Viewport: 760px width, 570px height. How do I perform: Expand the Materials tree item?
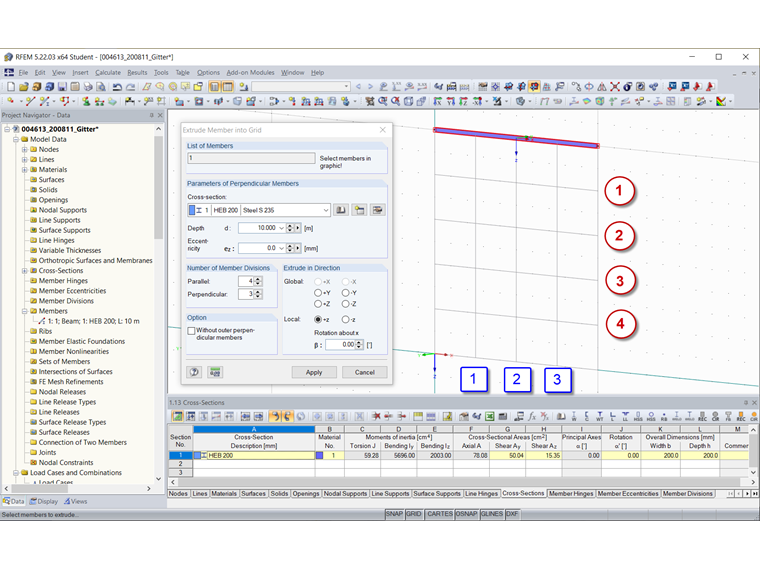(x=24, y=170)
